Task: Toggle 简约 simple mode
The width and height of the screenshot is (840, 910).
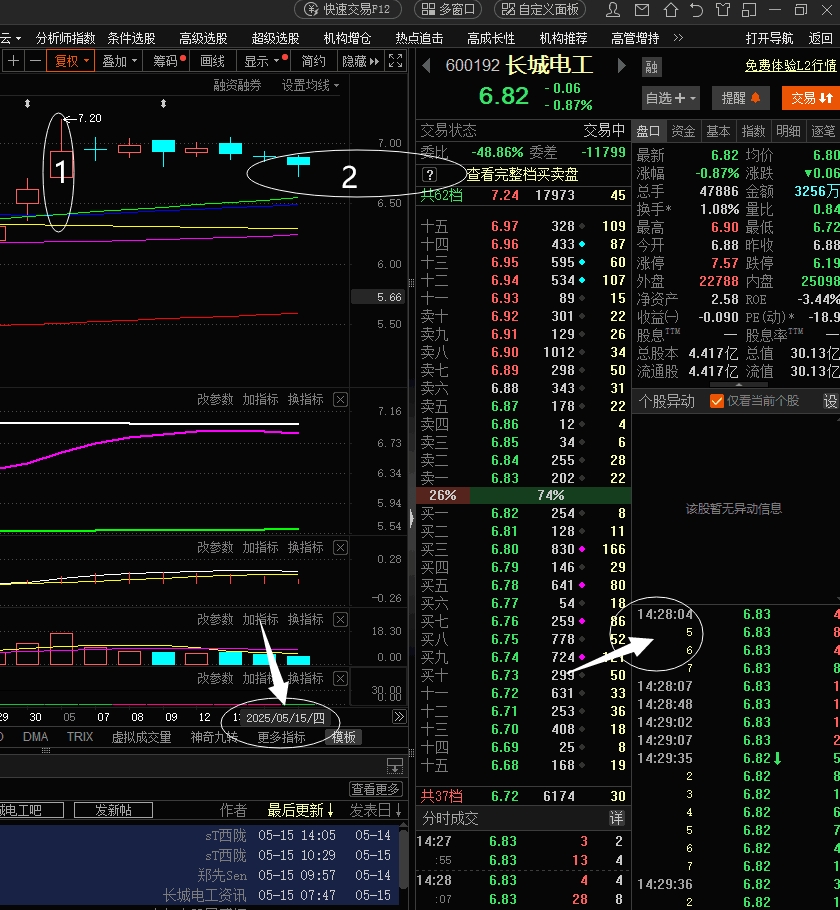Action: point(313,61)
